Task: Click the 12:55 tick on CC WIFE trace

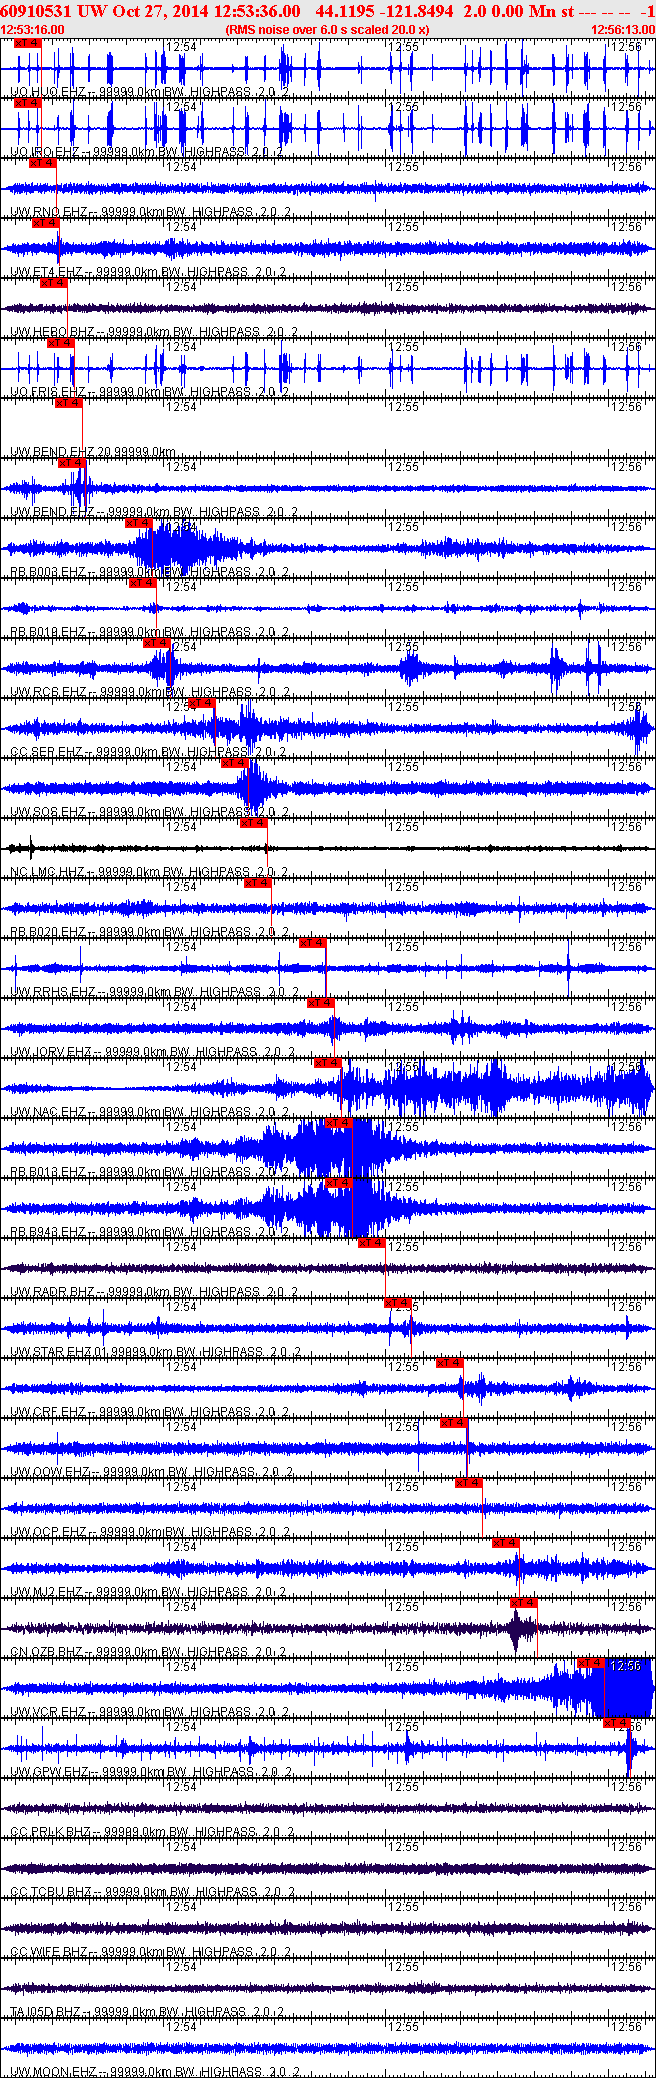Action: (x=403, y=1907)
